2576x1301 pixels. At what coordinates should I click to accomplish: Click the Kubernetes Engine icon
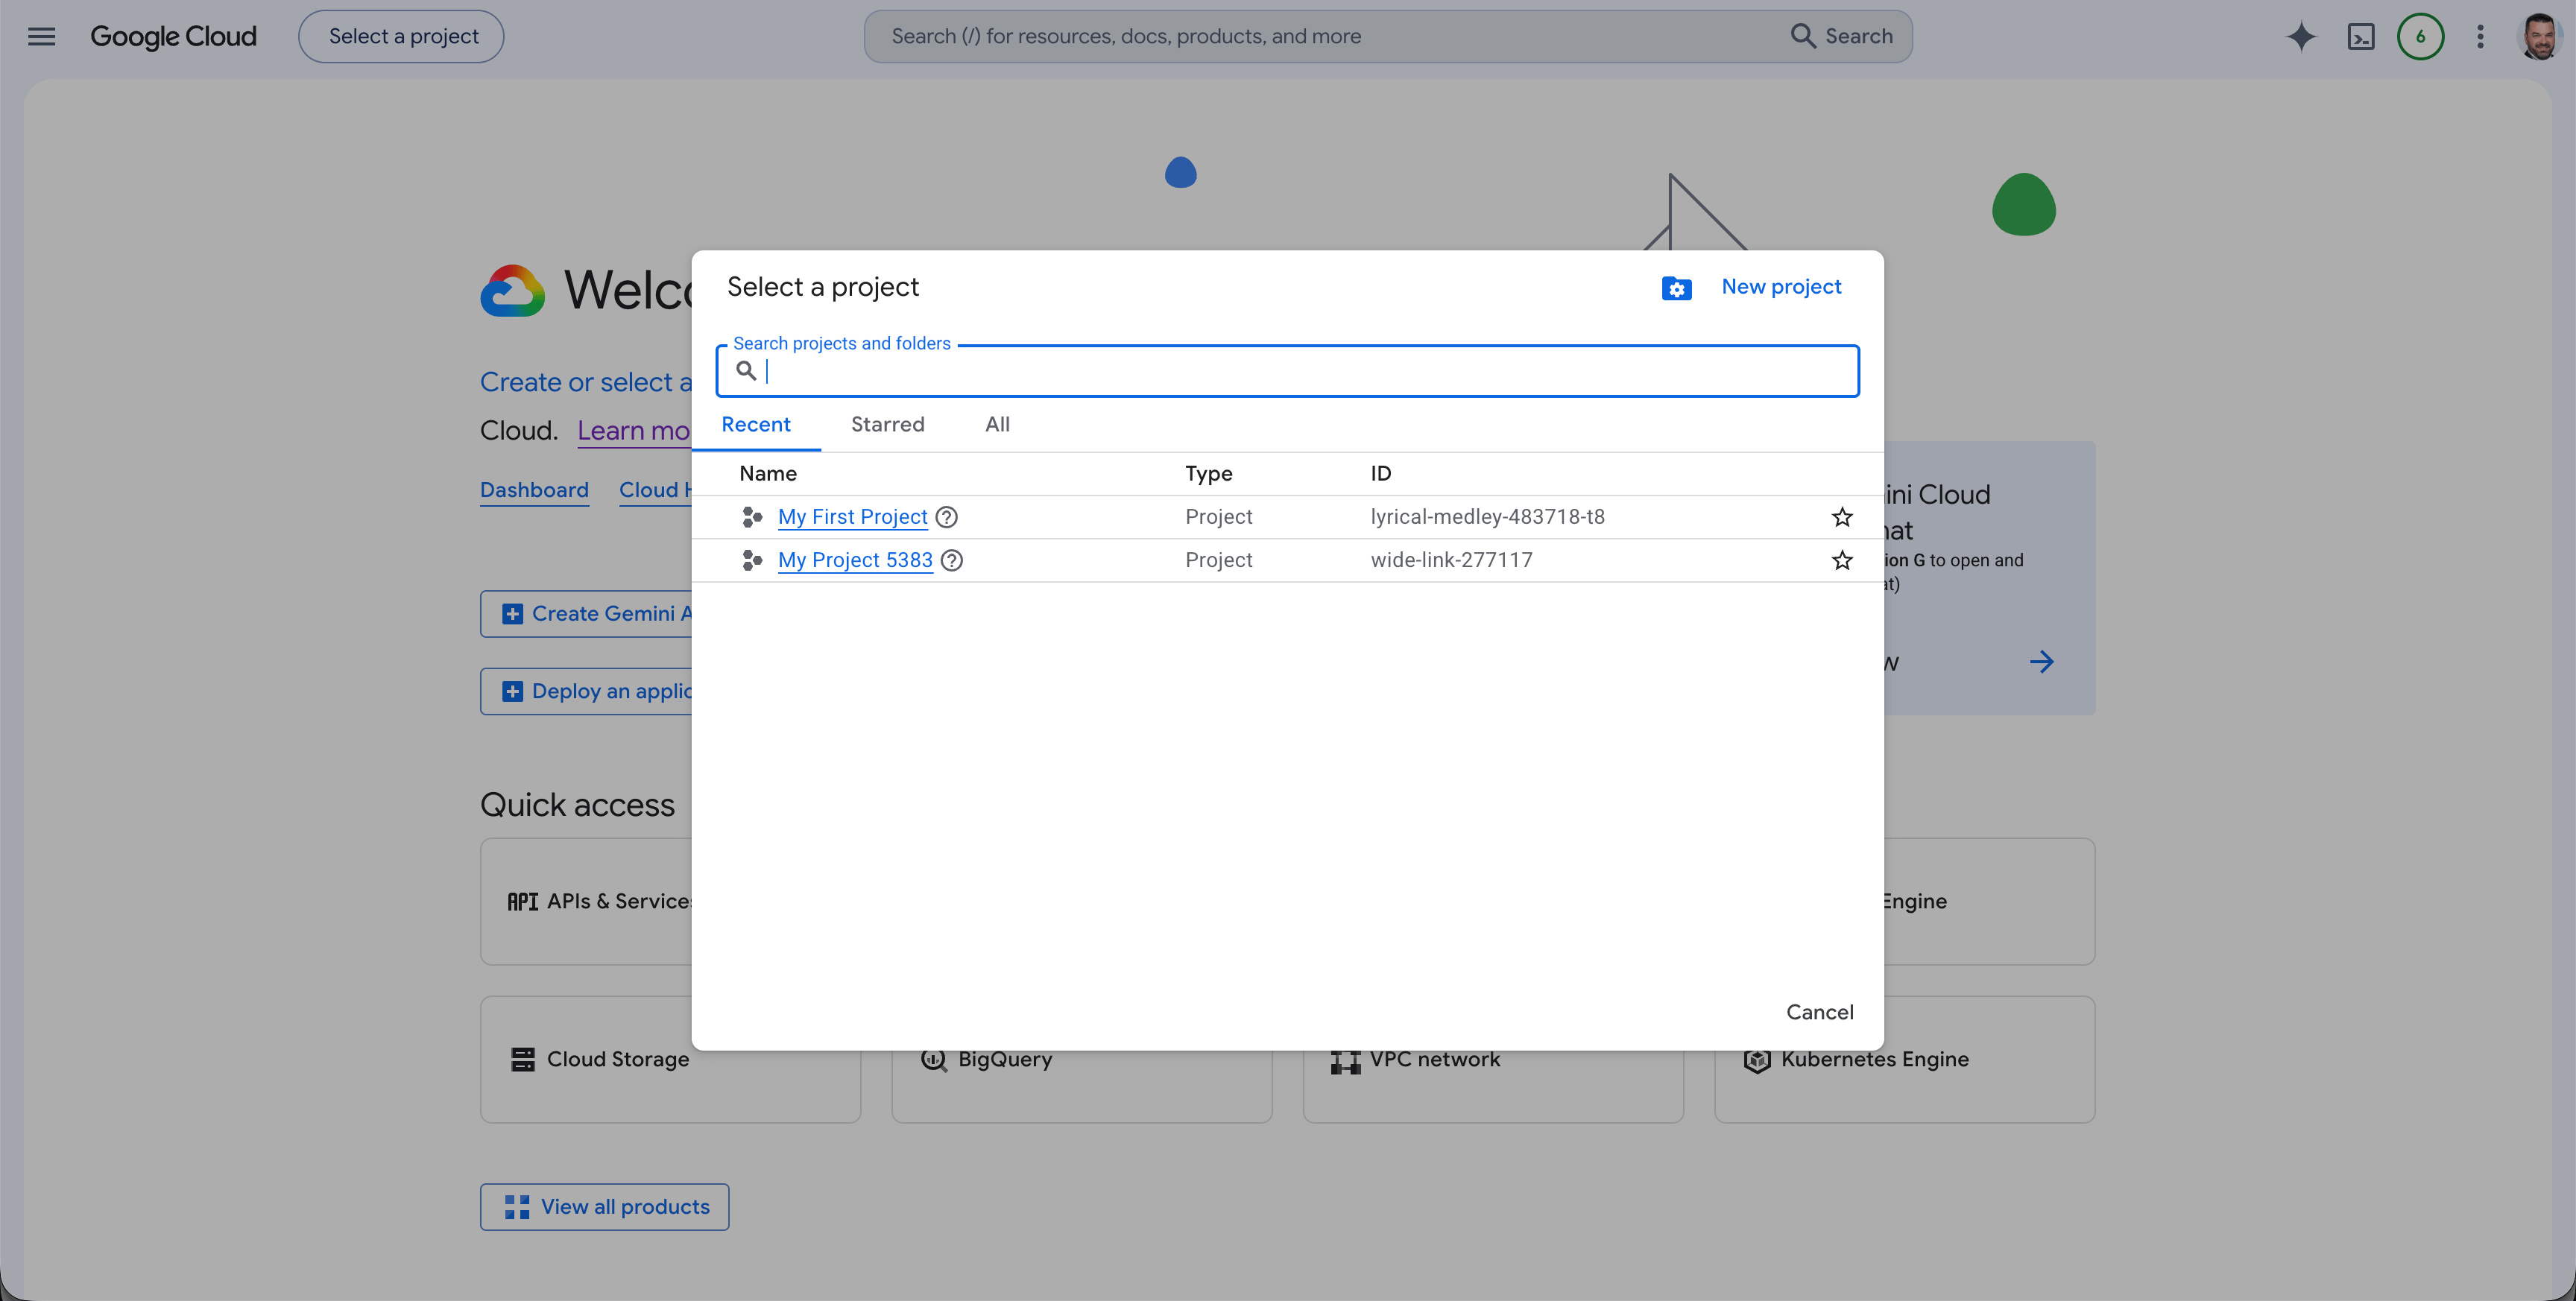1757,1060
